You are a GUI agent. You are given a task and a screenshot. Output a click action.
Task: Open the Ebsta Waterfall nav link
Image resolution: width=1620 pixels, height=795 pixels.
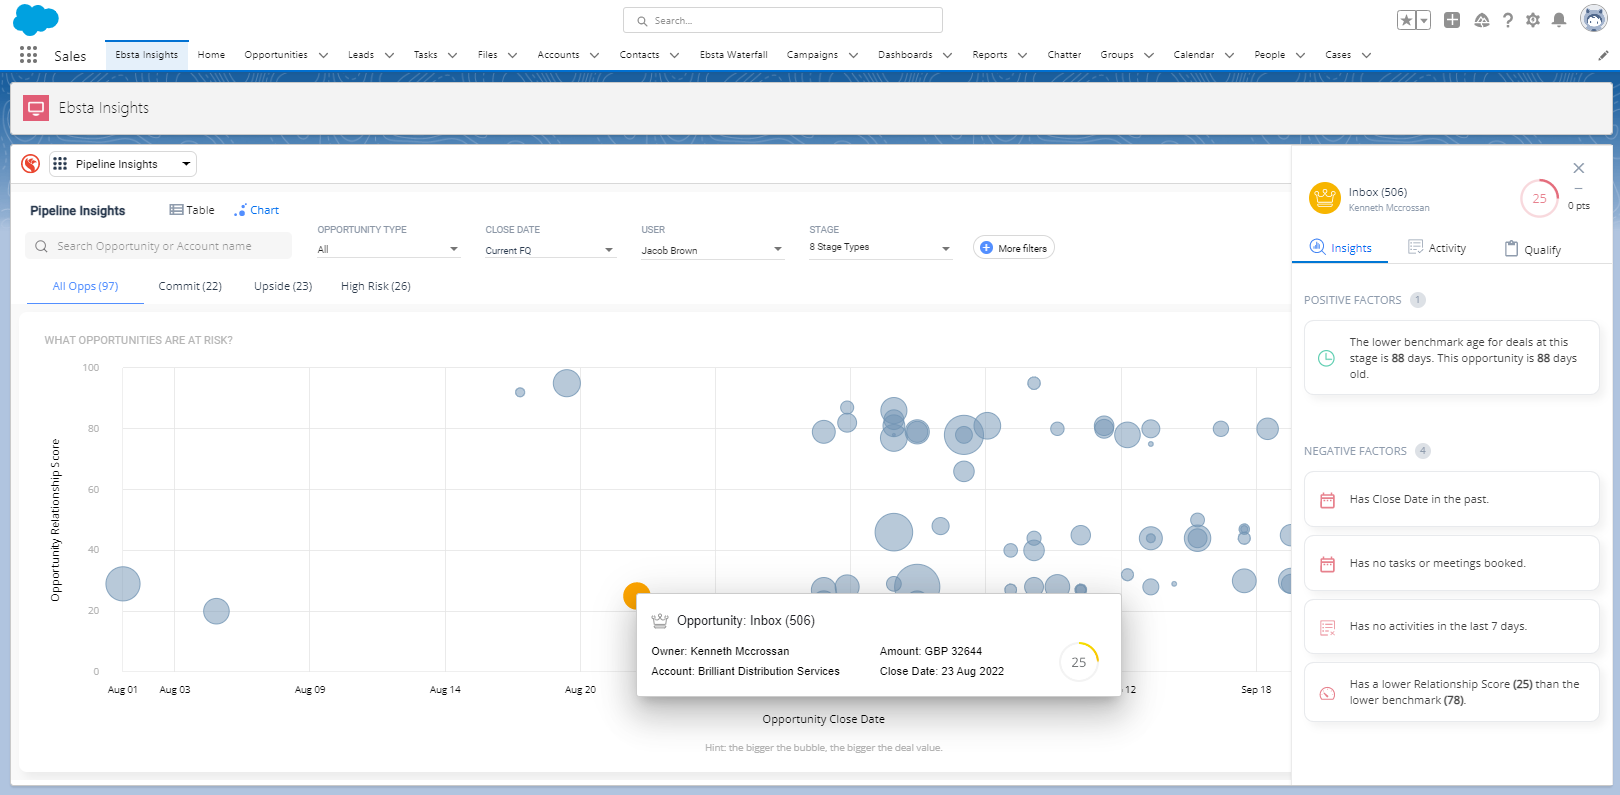(733, 55)
